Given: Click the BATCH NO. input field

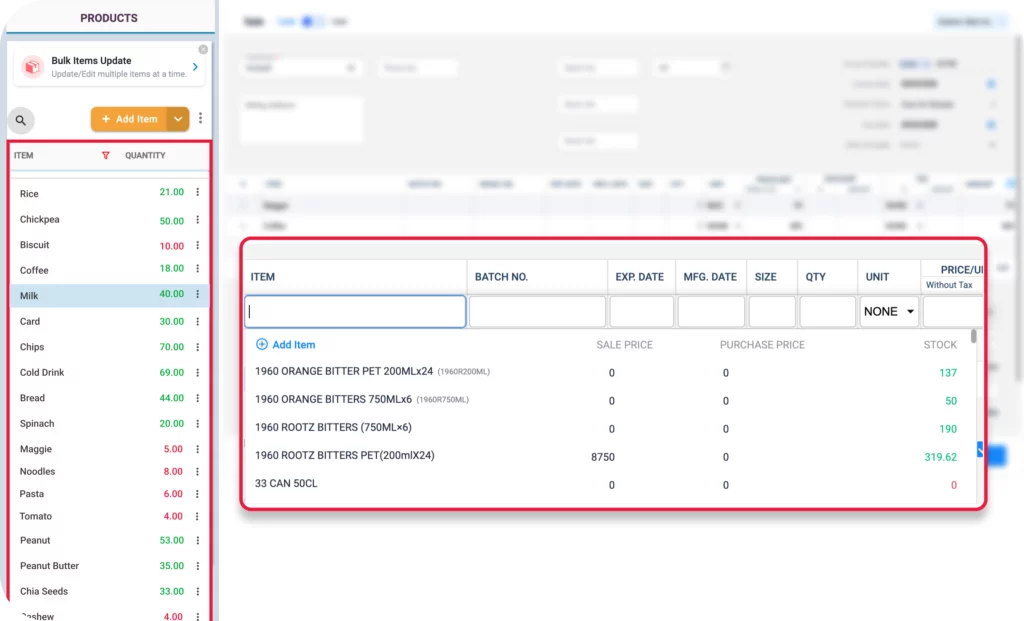Looking at the screenshot, I should (537, 312).
